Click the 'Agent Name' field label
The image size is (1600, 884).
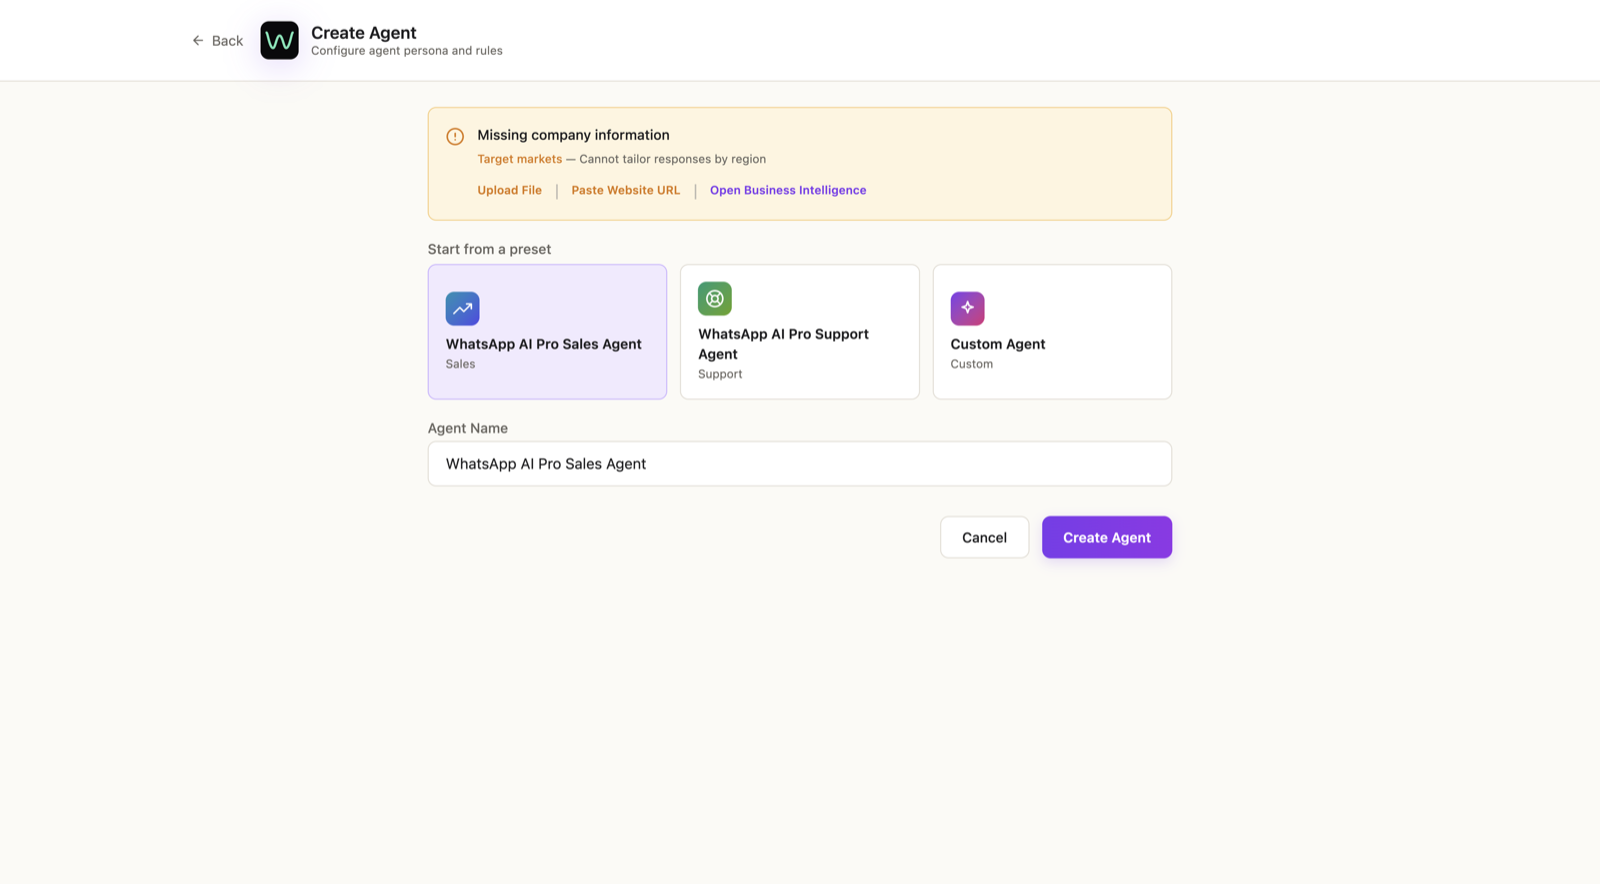[x=468, y=428]
